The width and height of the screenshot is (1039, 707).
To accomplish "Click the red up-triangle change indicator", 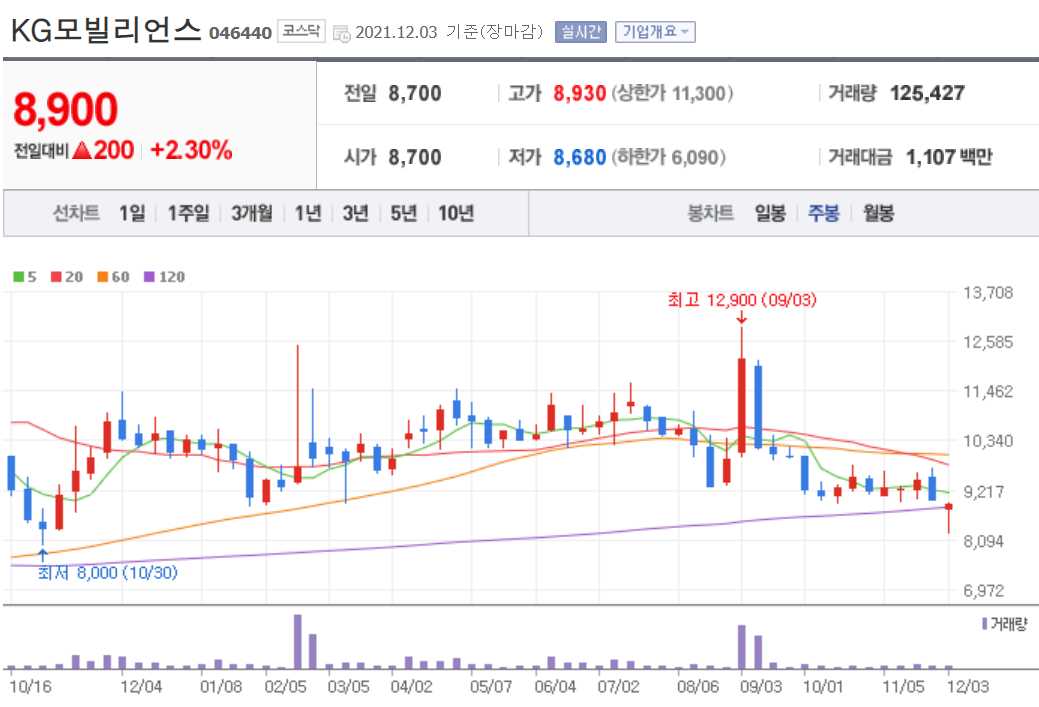I will tap(82, 150).
